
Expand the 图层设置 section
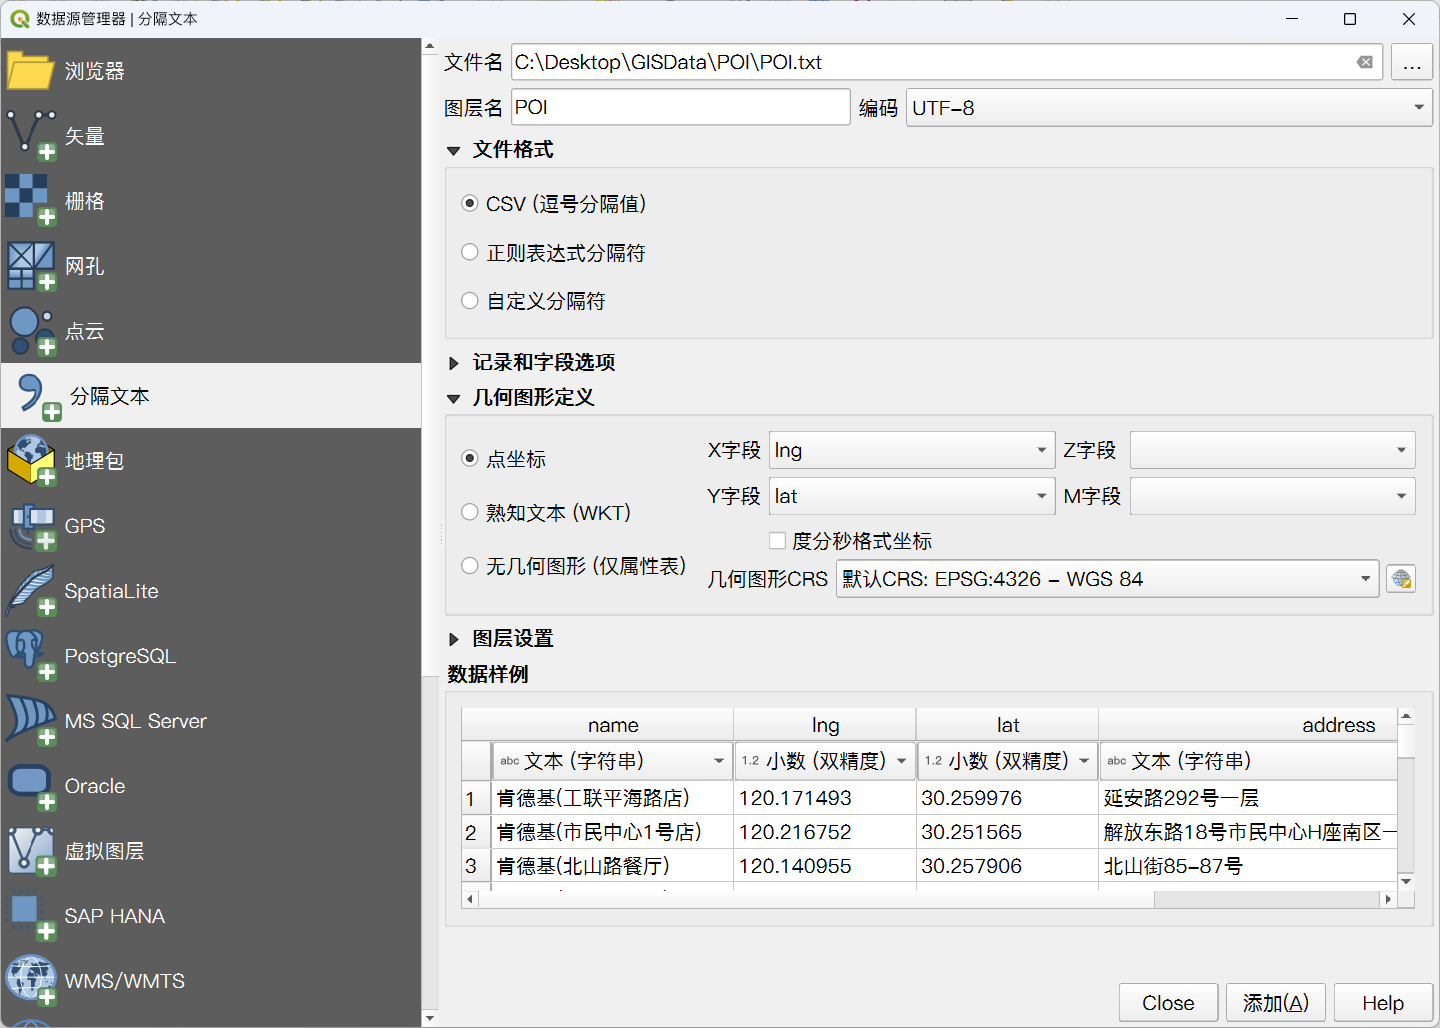tap(454, 639)
